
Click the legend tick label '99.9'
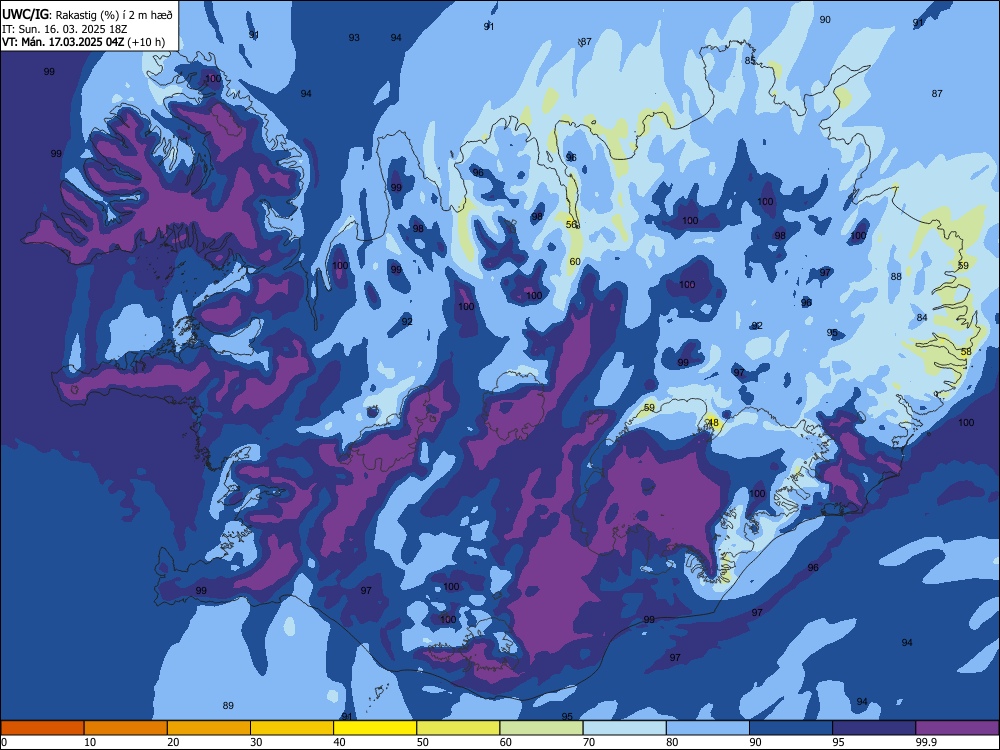pyautogui.click(x=925, y=742)
